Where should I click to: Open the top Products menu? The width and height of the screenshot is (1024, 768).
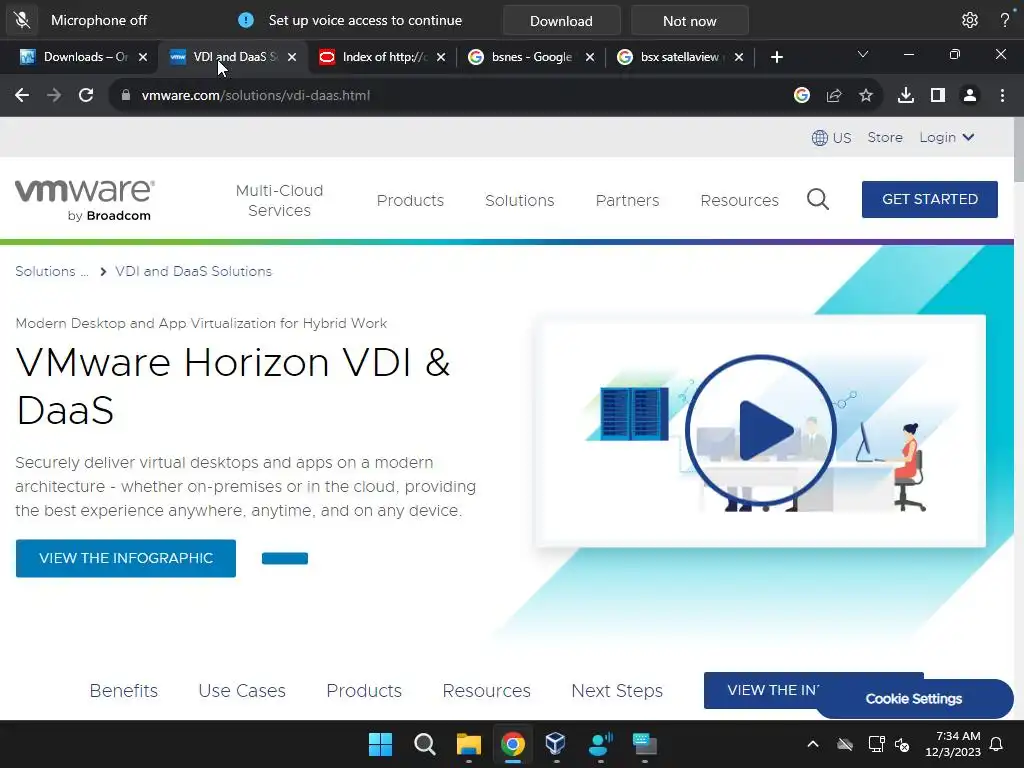[410, 200]
